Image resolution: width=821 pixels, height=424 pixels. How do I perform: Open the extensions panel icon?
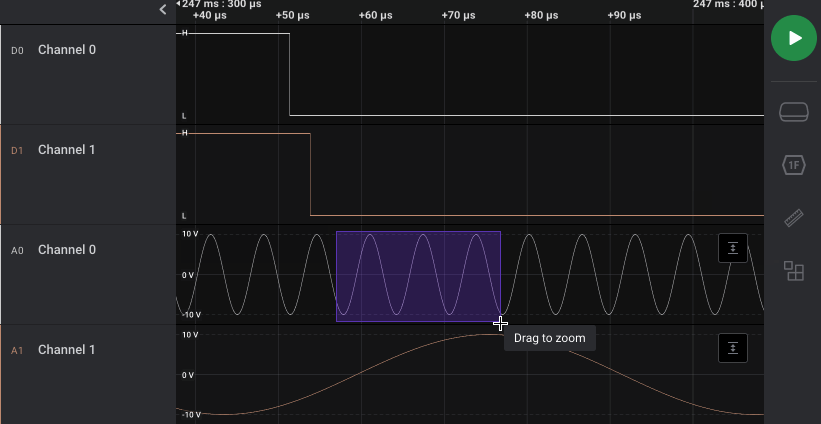click(x=794, y=271)
